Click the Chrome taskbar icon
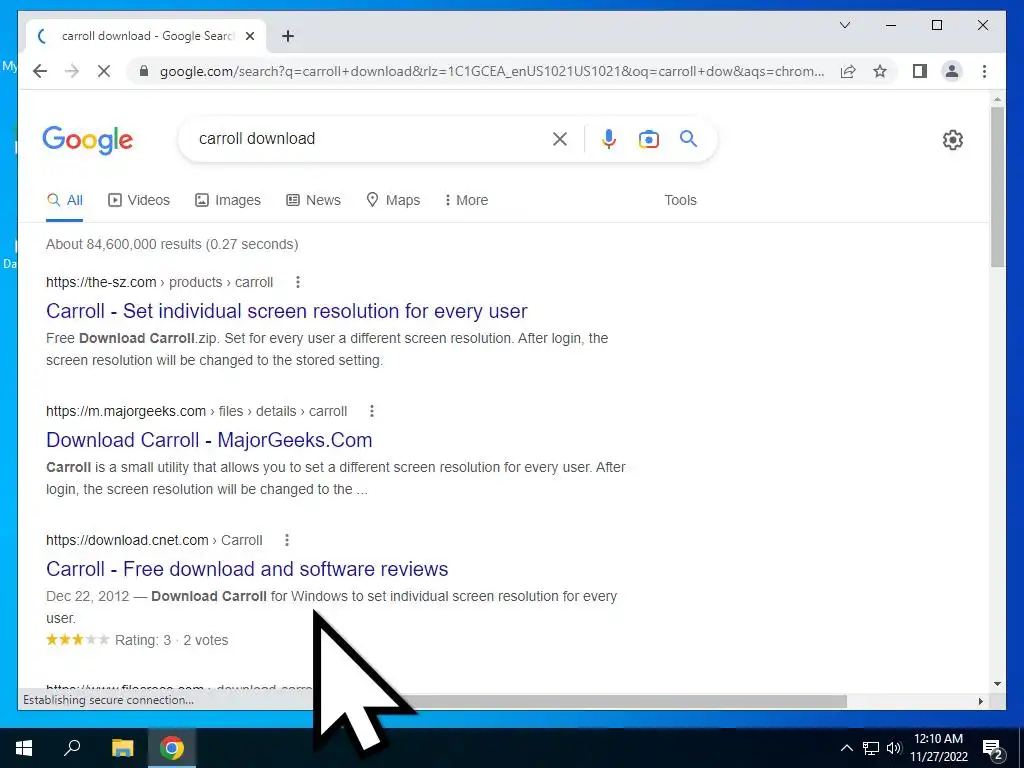Screen dimensions: 1024x768 (172, 748)
